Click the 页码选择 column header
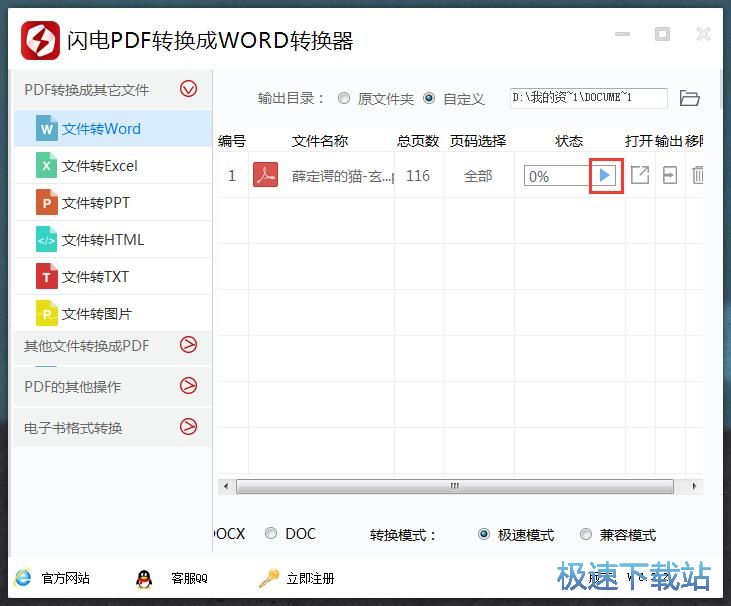731x606 pixels. pyautogui.click(x=478, y=141)
